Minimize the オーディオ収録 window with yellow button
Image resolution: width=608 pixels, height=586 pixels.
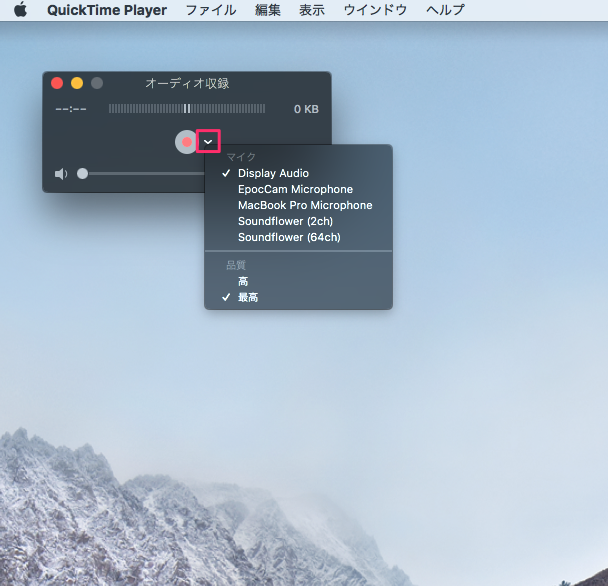[x=77, y=83]
